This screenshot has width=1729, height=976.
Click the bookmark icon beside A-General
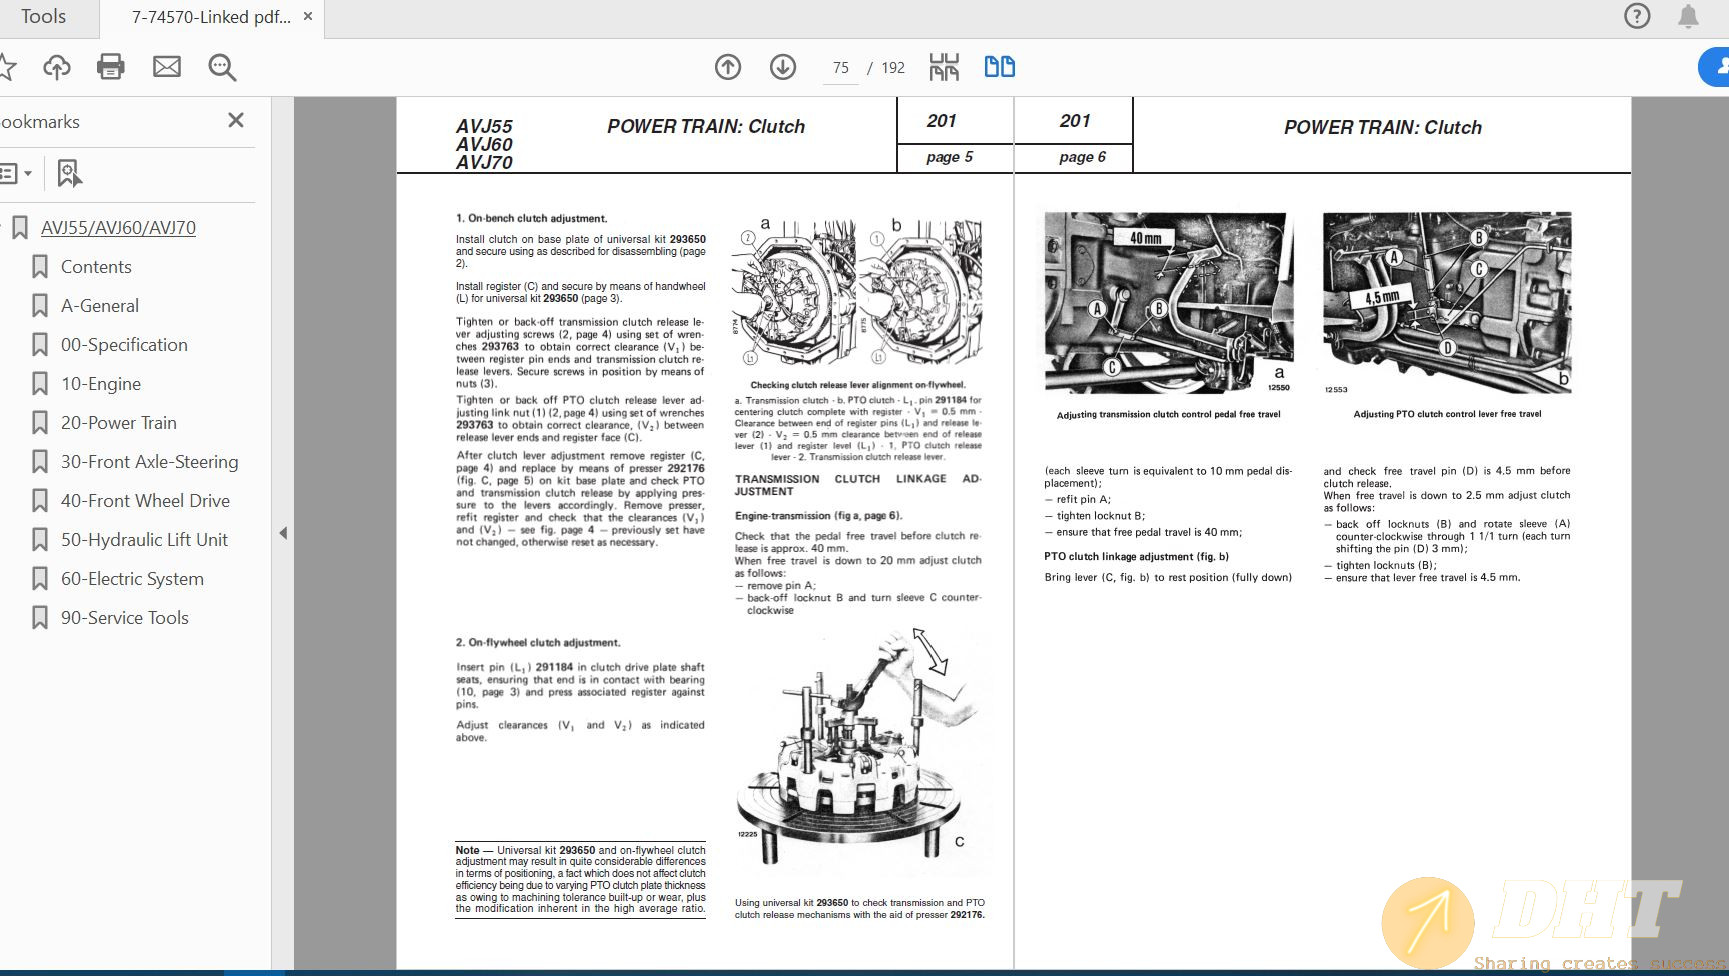pos(40,306)
